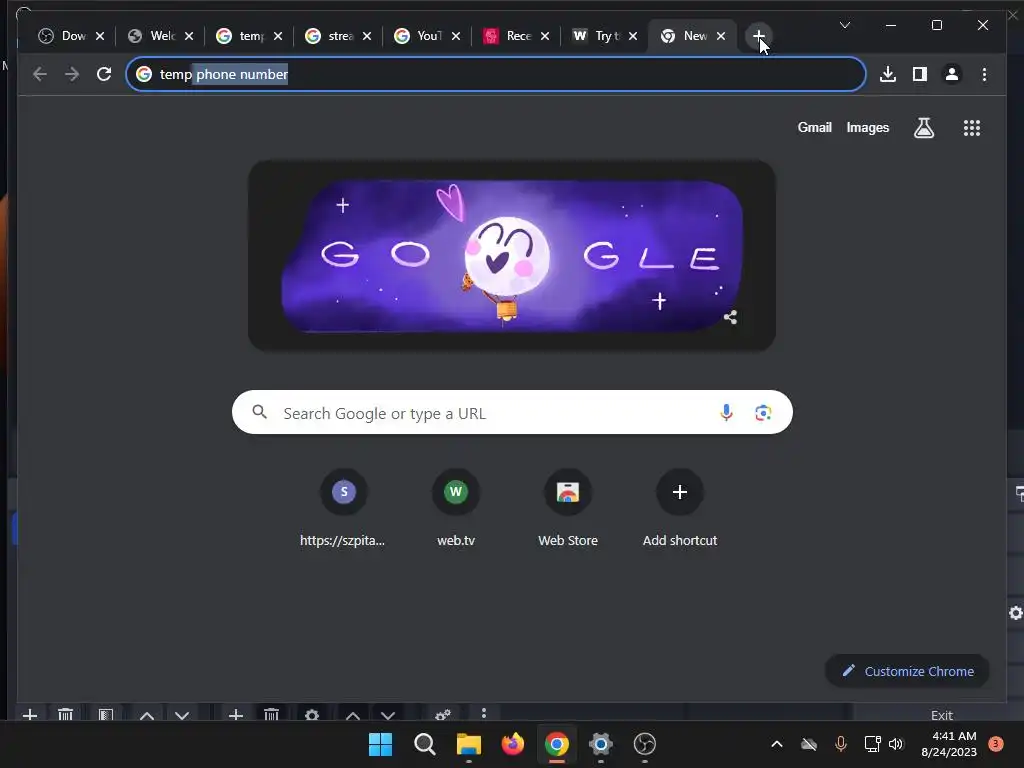Open volume control in system tray
The width and height of the screenshot is (1024, 768).
(x=895, y=744)
